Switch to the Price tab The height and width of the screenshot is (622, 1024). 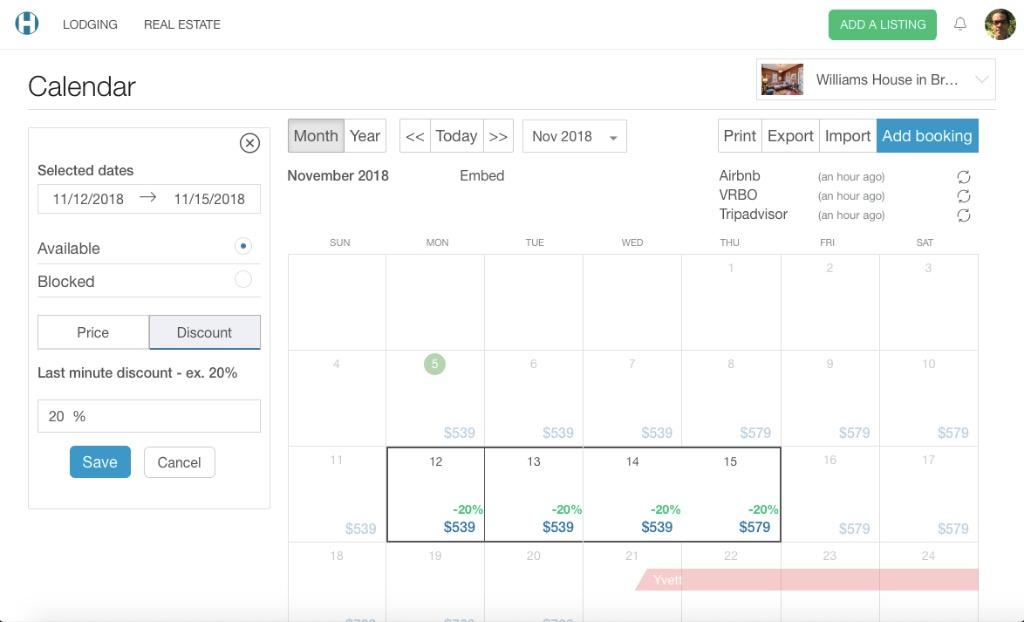[93, 332]
